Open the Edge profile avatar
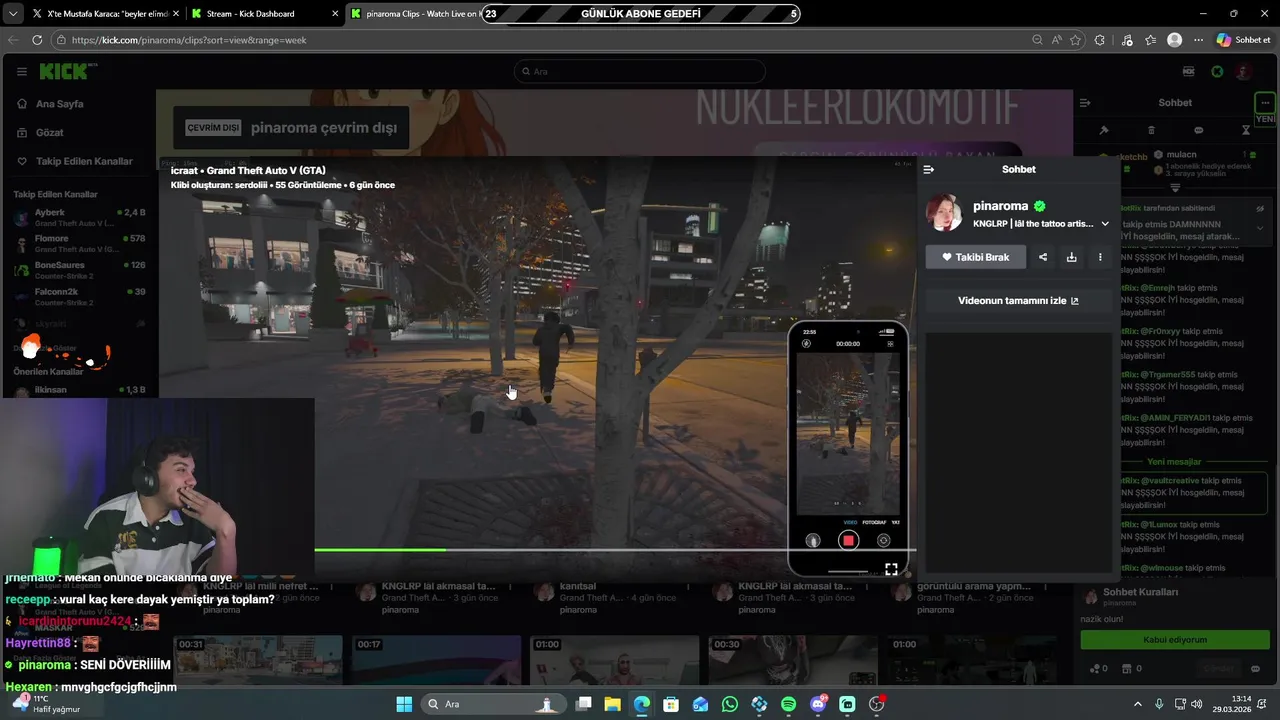The width and height of the screenshot is (1280, 720). (1175, 40)
